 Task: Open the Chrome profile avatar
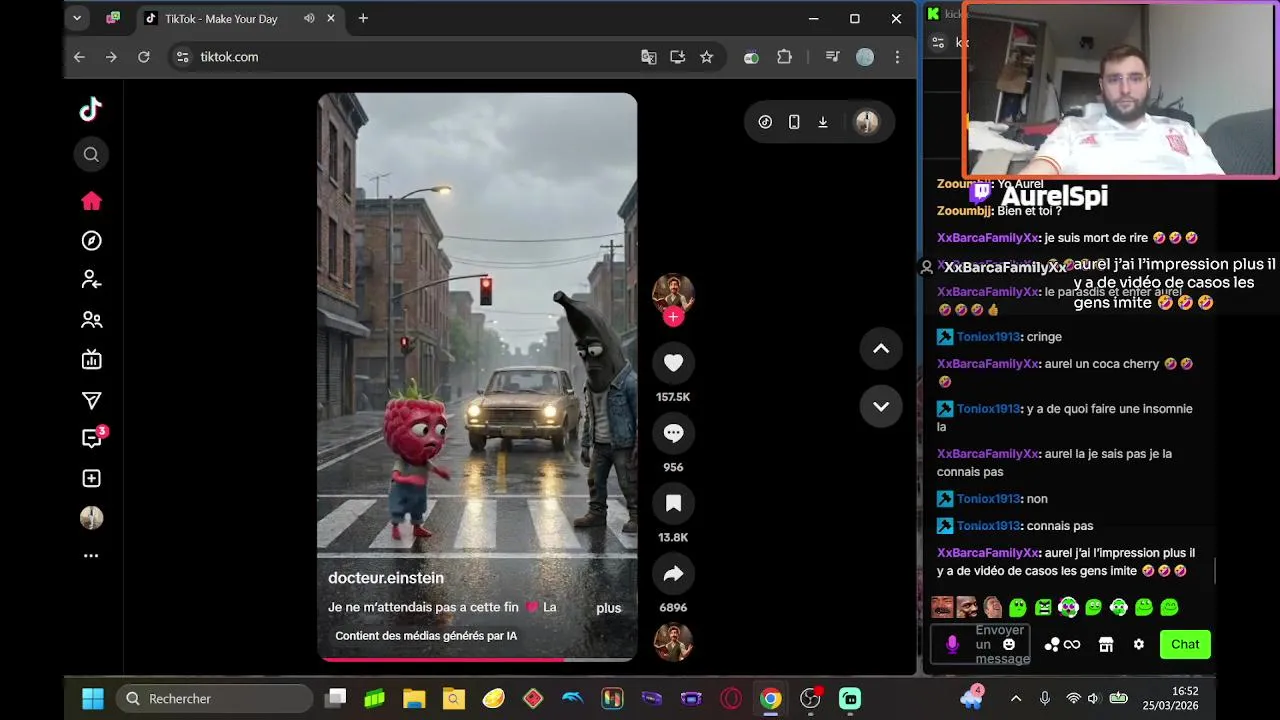865,57
